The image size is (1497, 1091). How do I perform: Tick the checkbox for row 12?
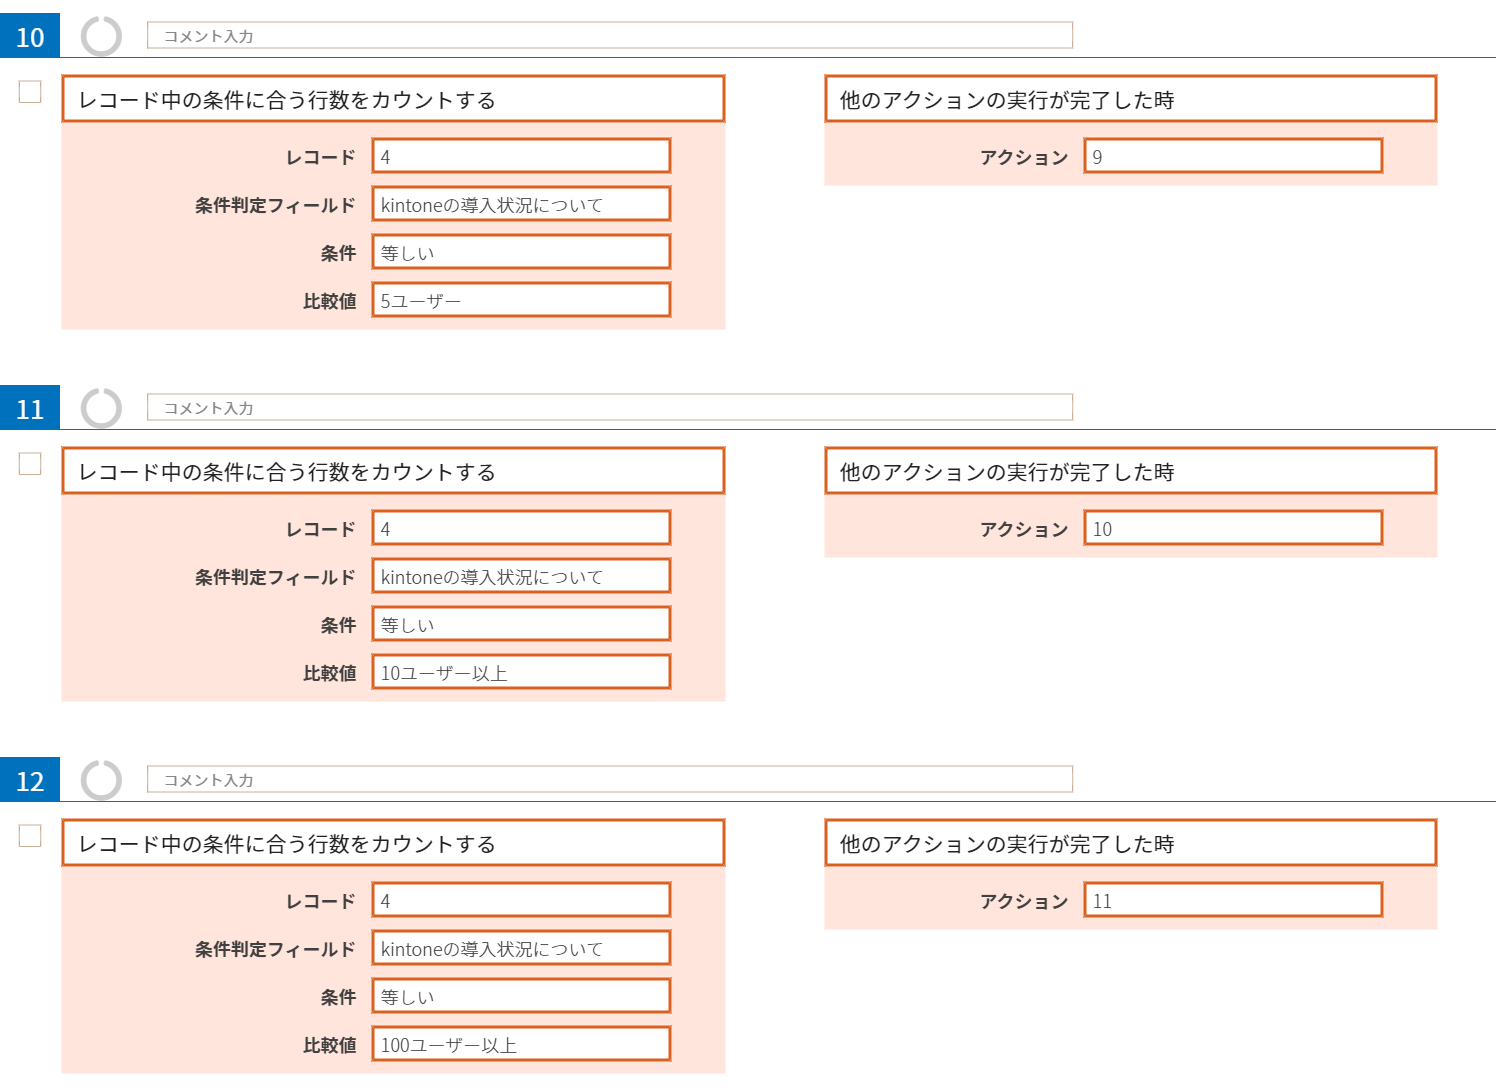click(x=30, y=836)
